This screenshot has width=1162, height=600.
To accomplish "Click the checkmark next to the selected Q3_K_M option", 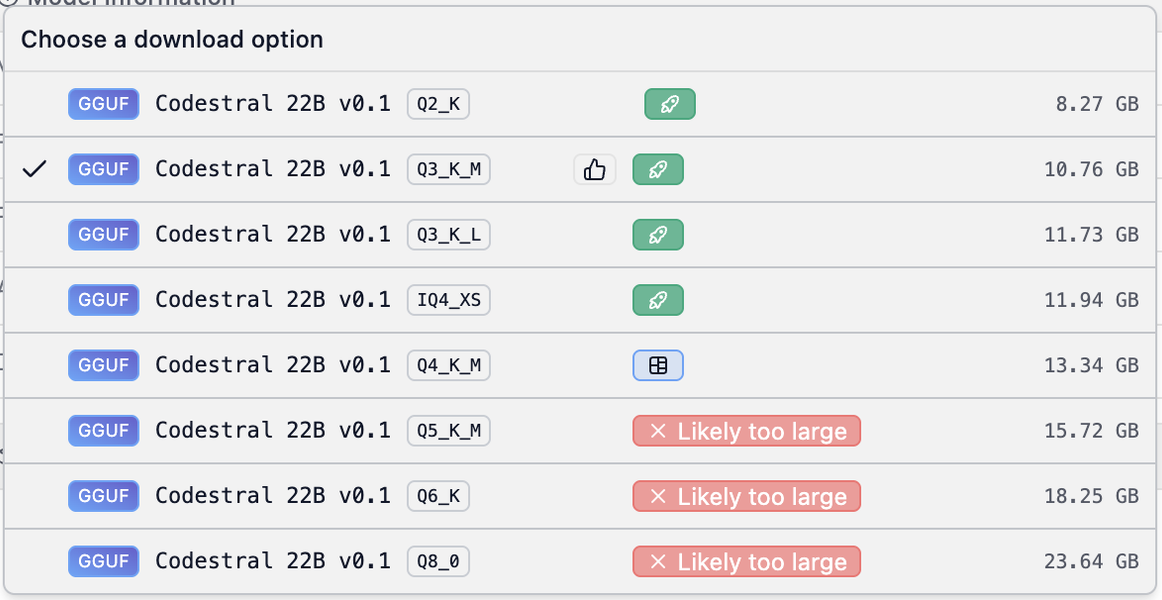I will [x=34, y=168].
